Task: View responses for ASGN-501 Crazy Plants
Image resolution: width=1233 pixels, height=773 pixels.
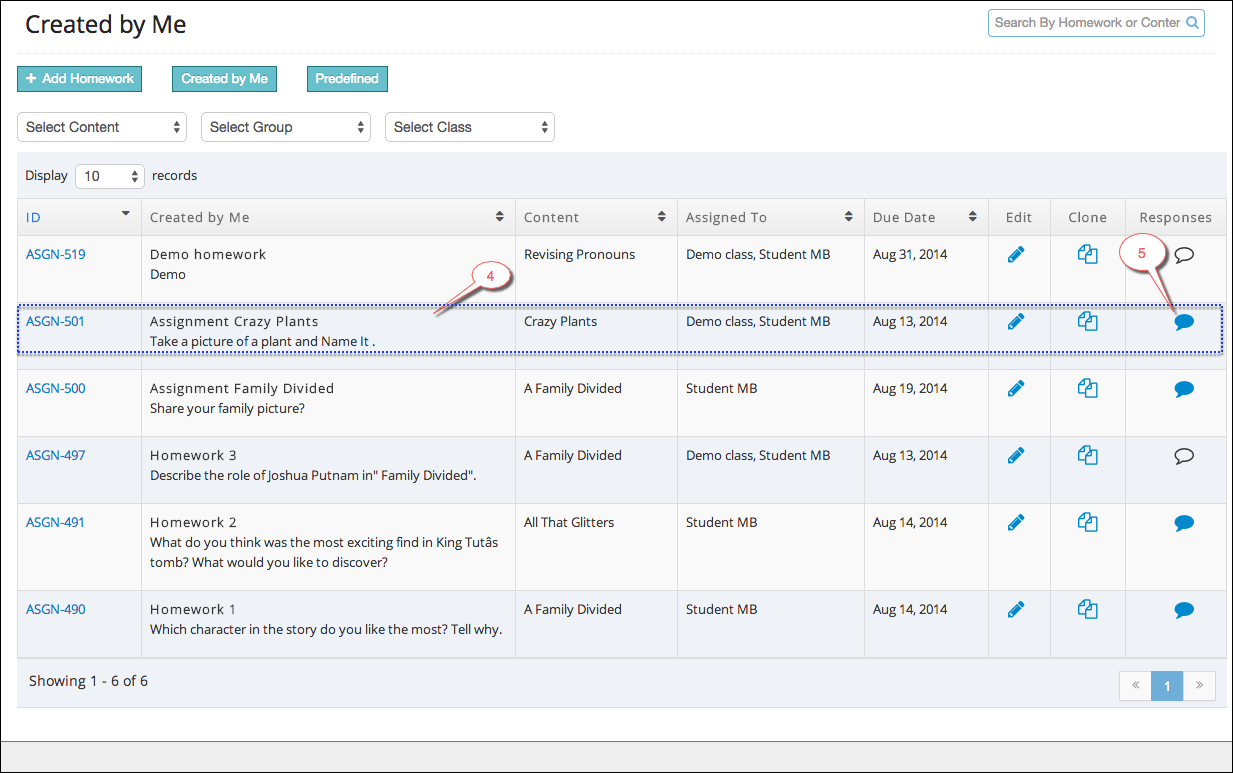Action: pyautogui.click(x=1184, y=322)
